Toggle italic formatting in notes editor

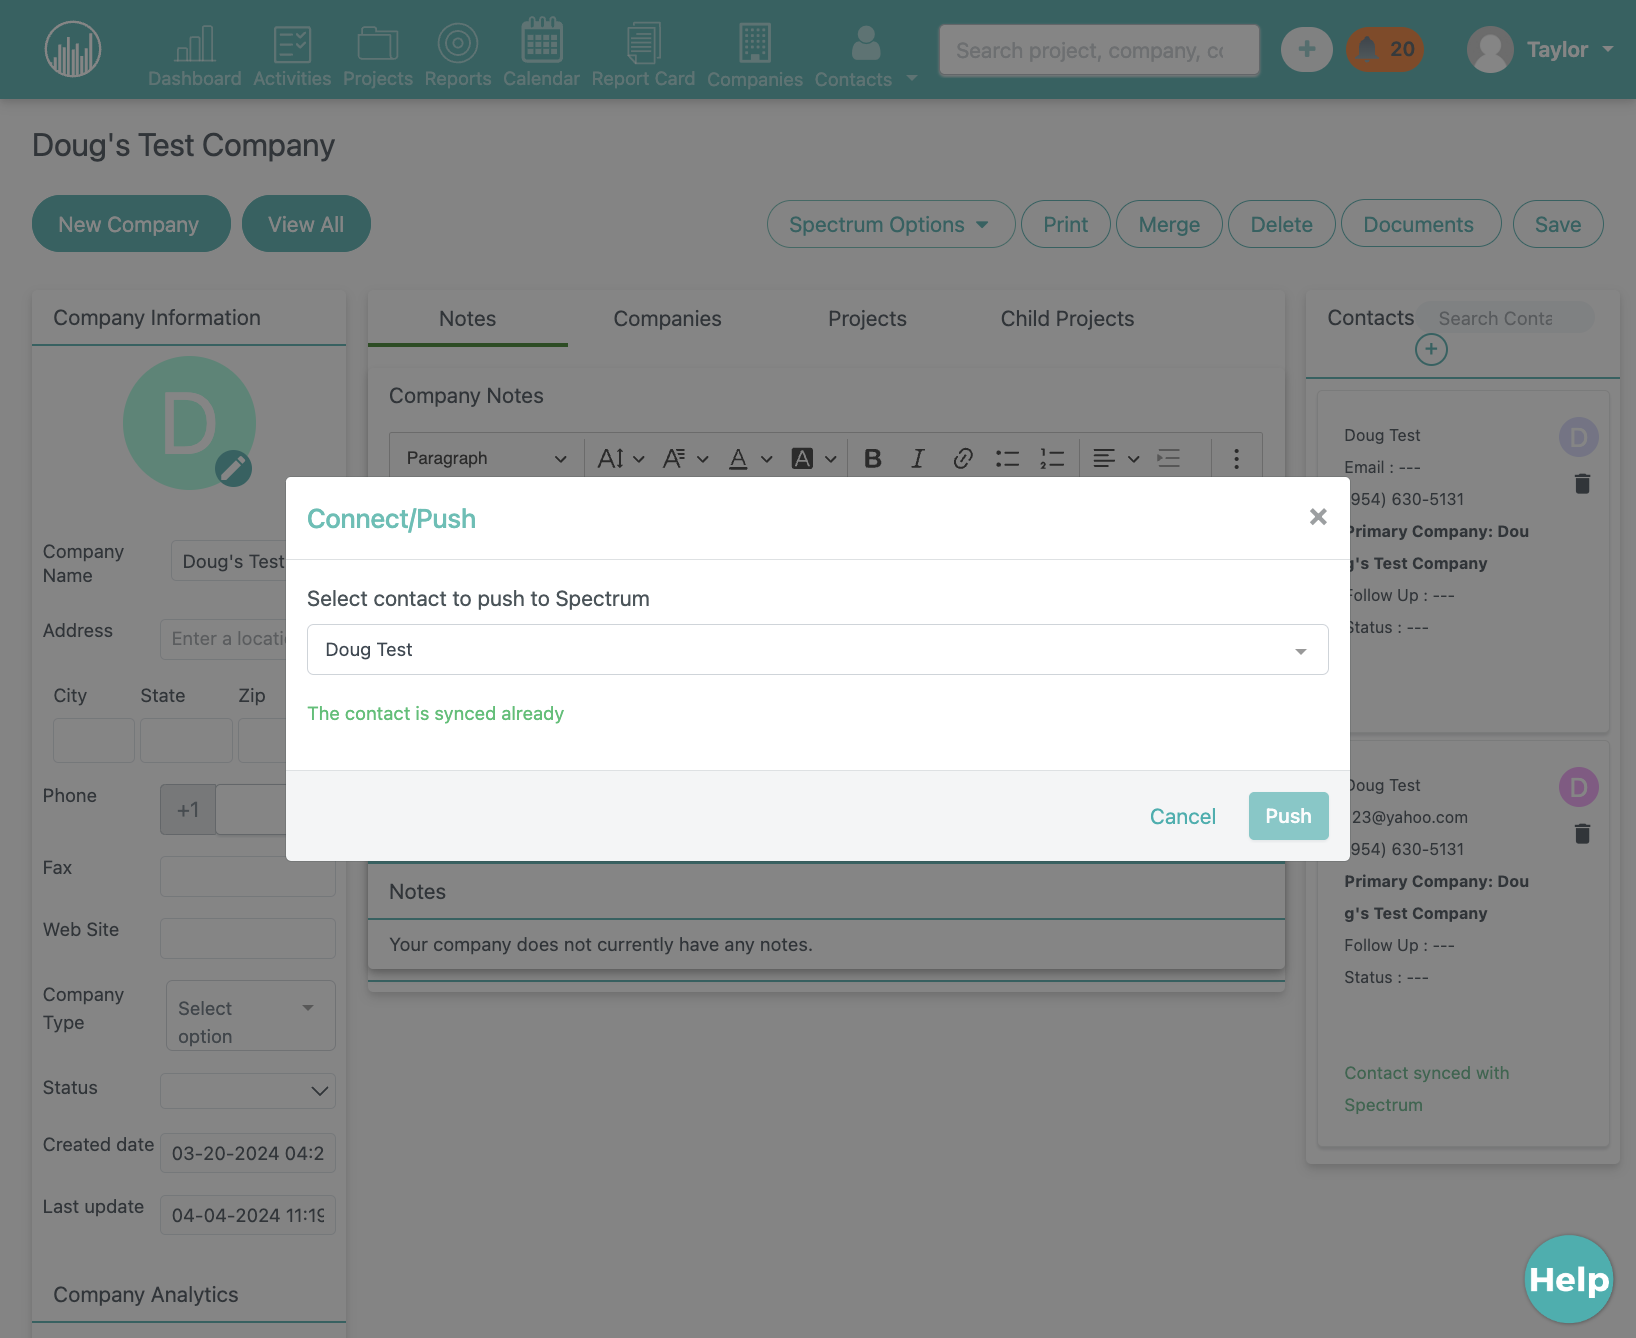tap(917, 458)
